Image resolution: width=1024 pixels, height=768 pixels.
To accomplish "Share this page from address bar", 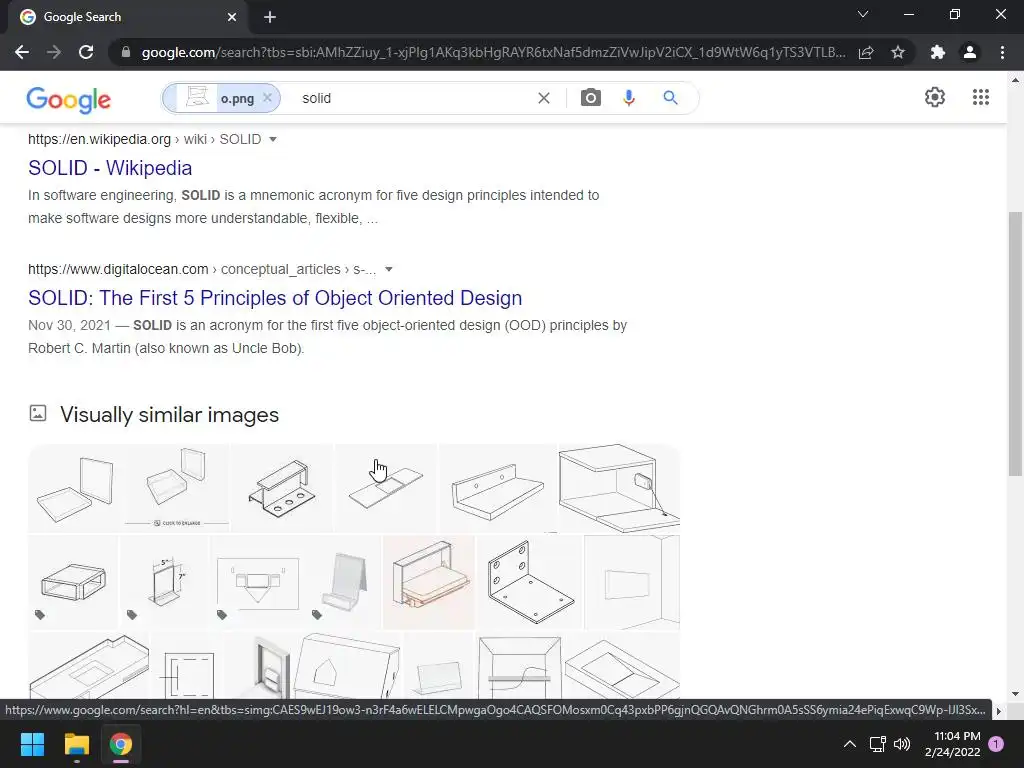I will click(x=866, y=52).
